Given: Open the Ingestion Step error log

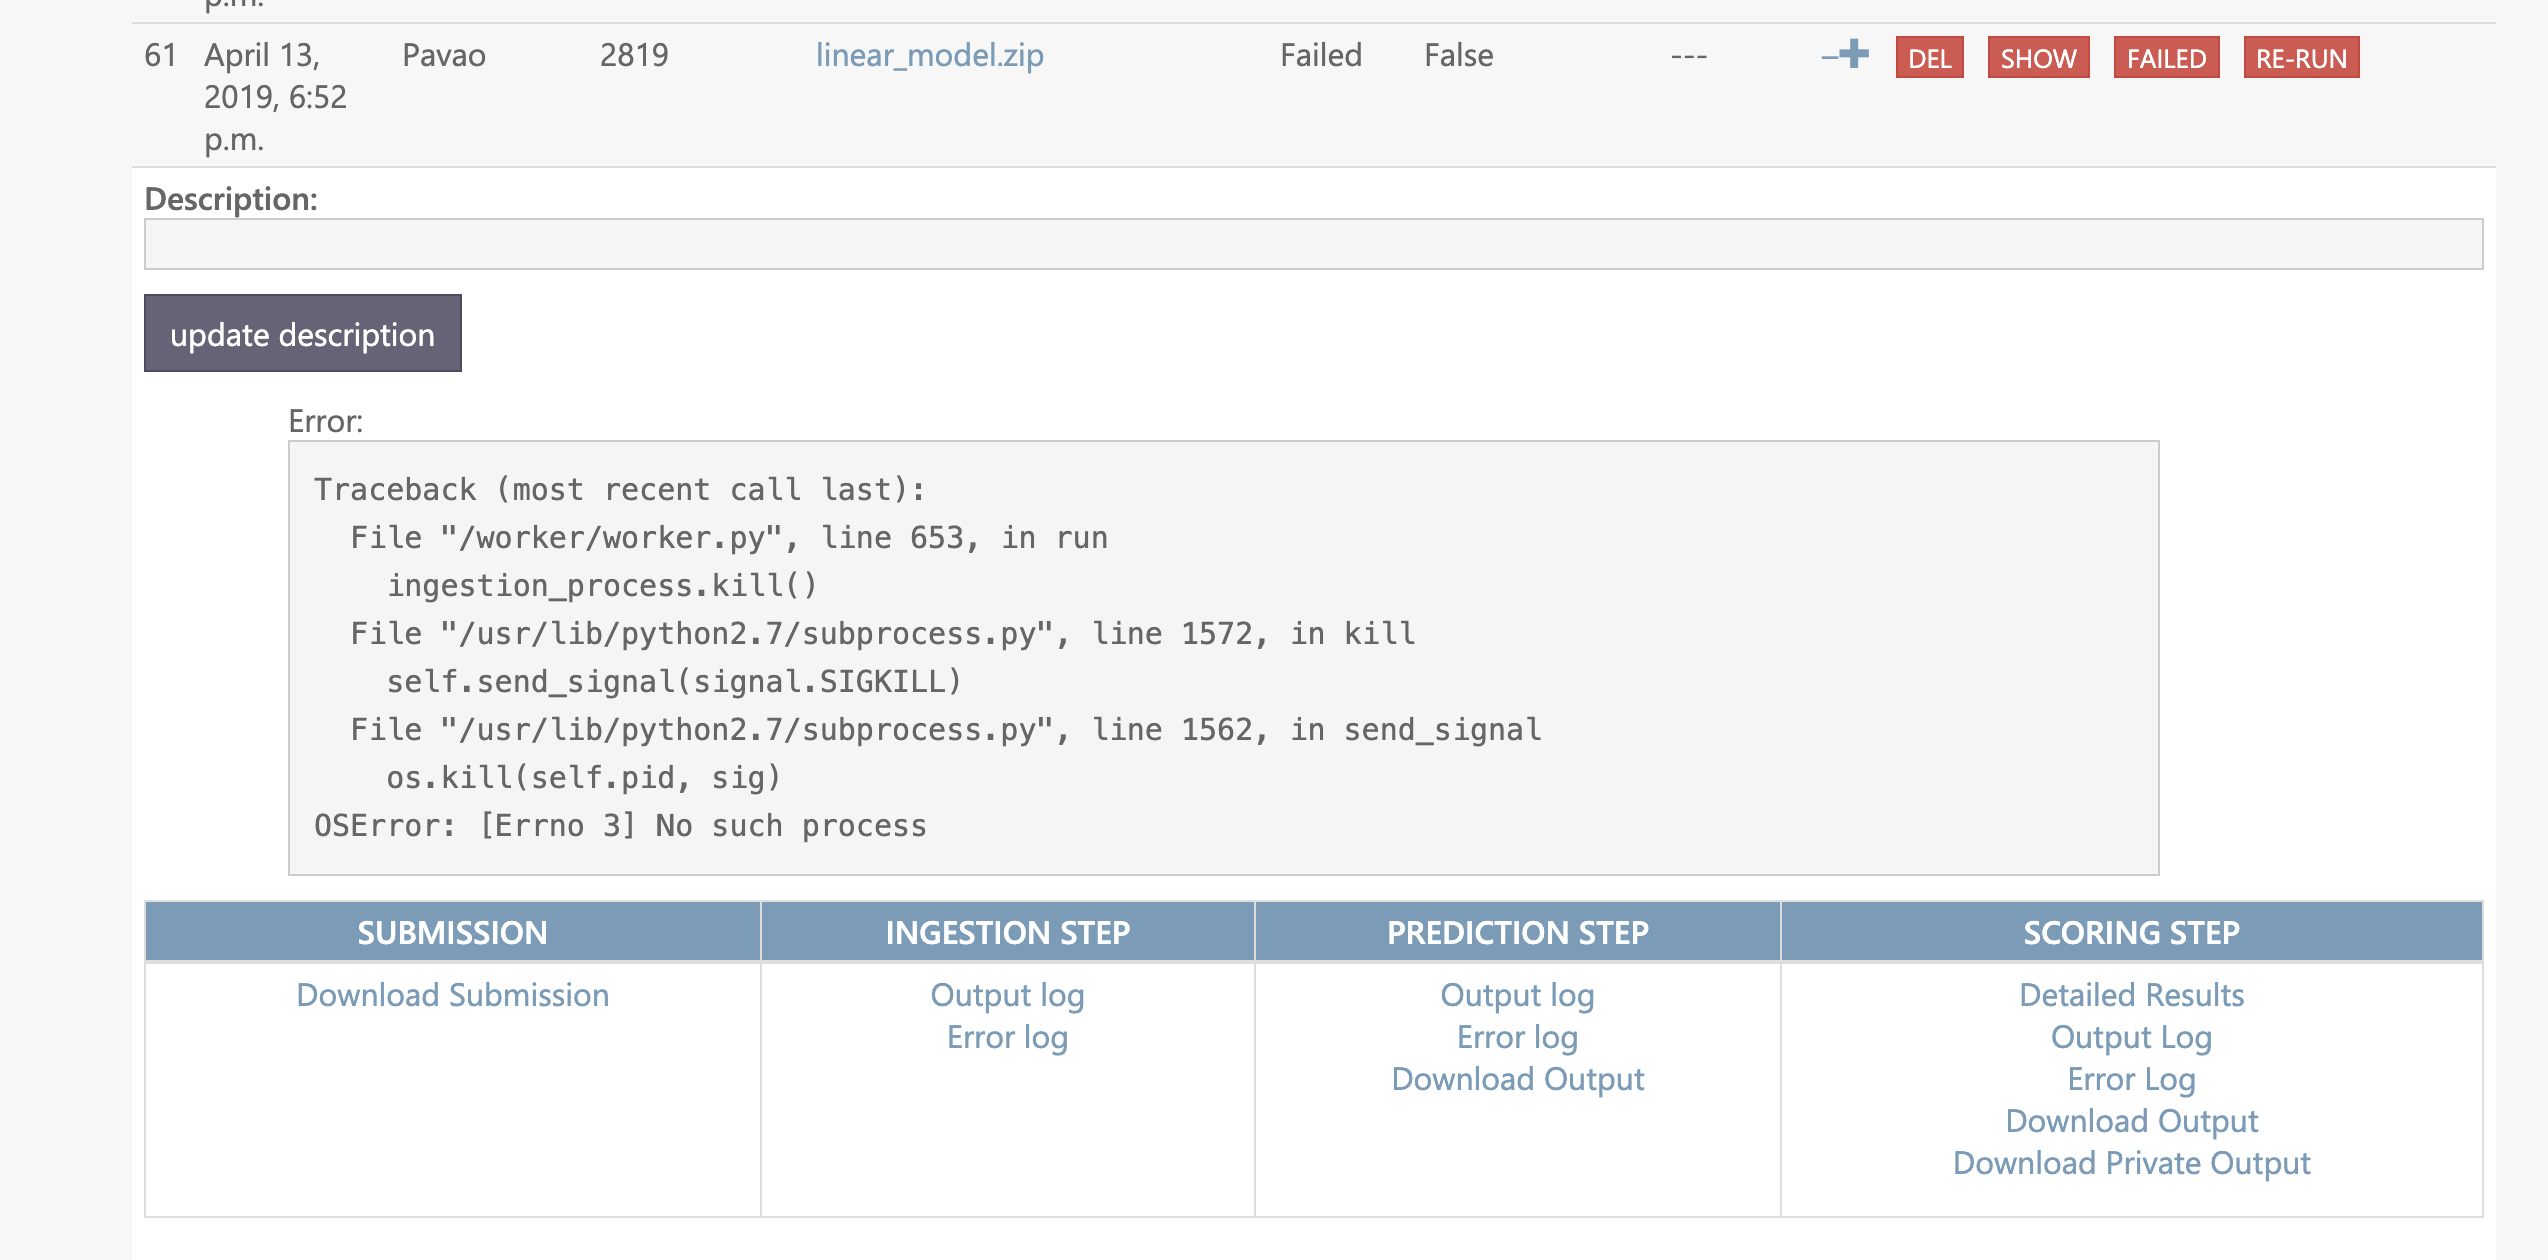Looking at the screenshot, I should [x=1007, y=1038].
